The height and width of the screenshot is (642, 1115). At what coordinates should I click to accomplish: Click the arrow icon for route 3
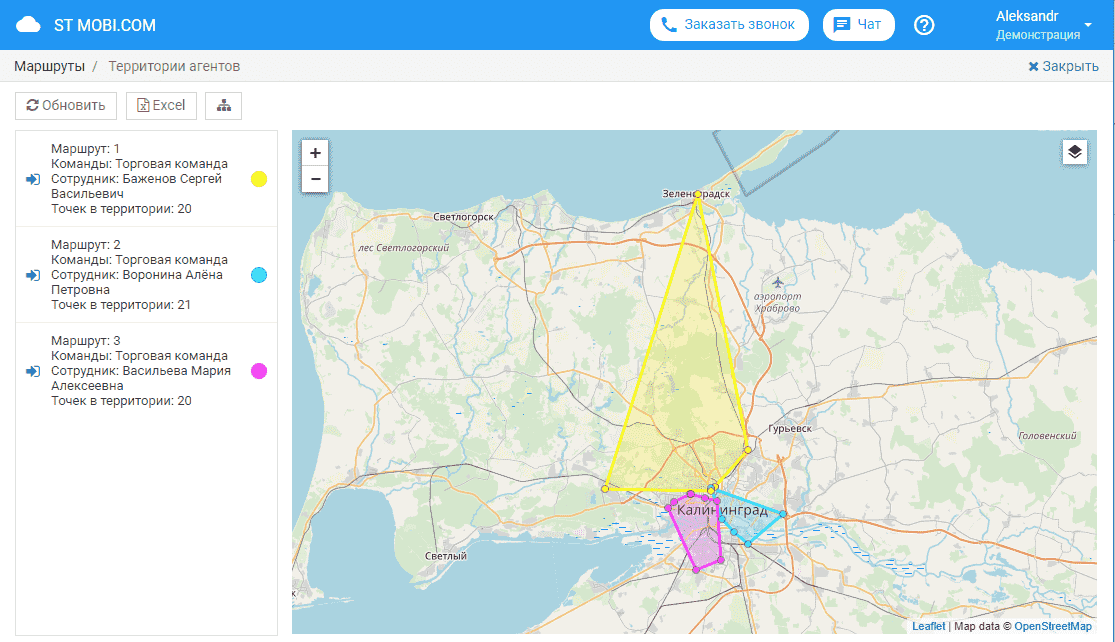(x=33, y=371)
